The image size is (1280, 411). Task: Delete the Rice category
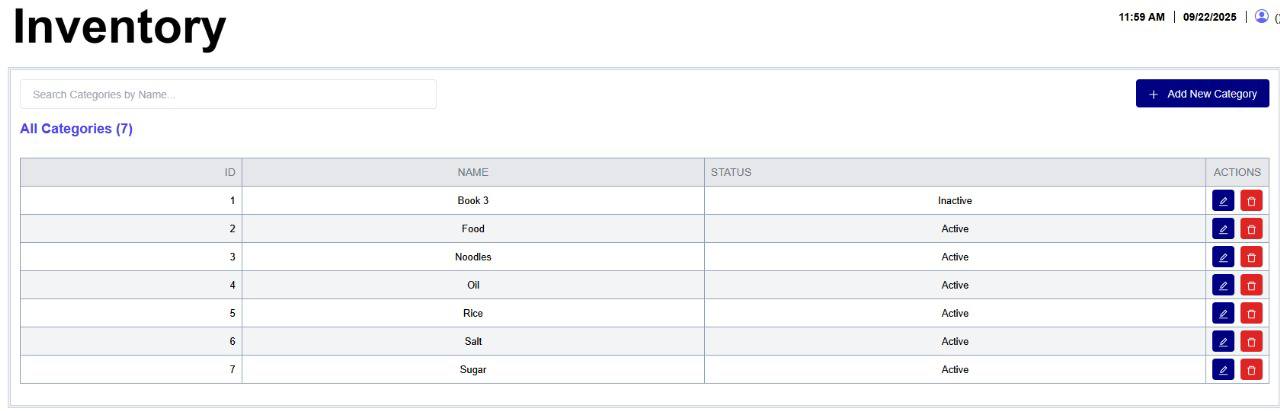tap(1251, 313)
